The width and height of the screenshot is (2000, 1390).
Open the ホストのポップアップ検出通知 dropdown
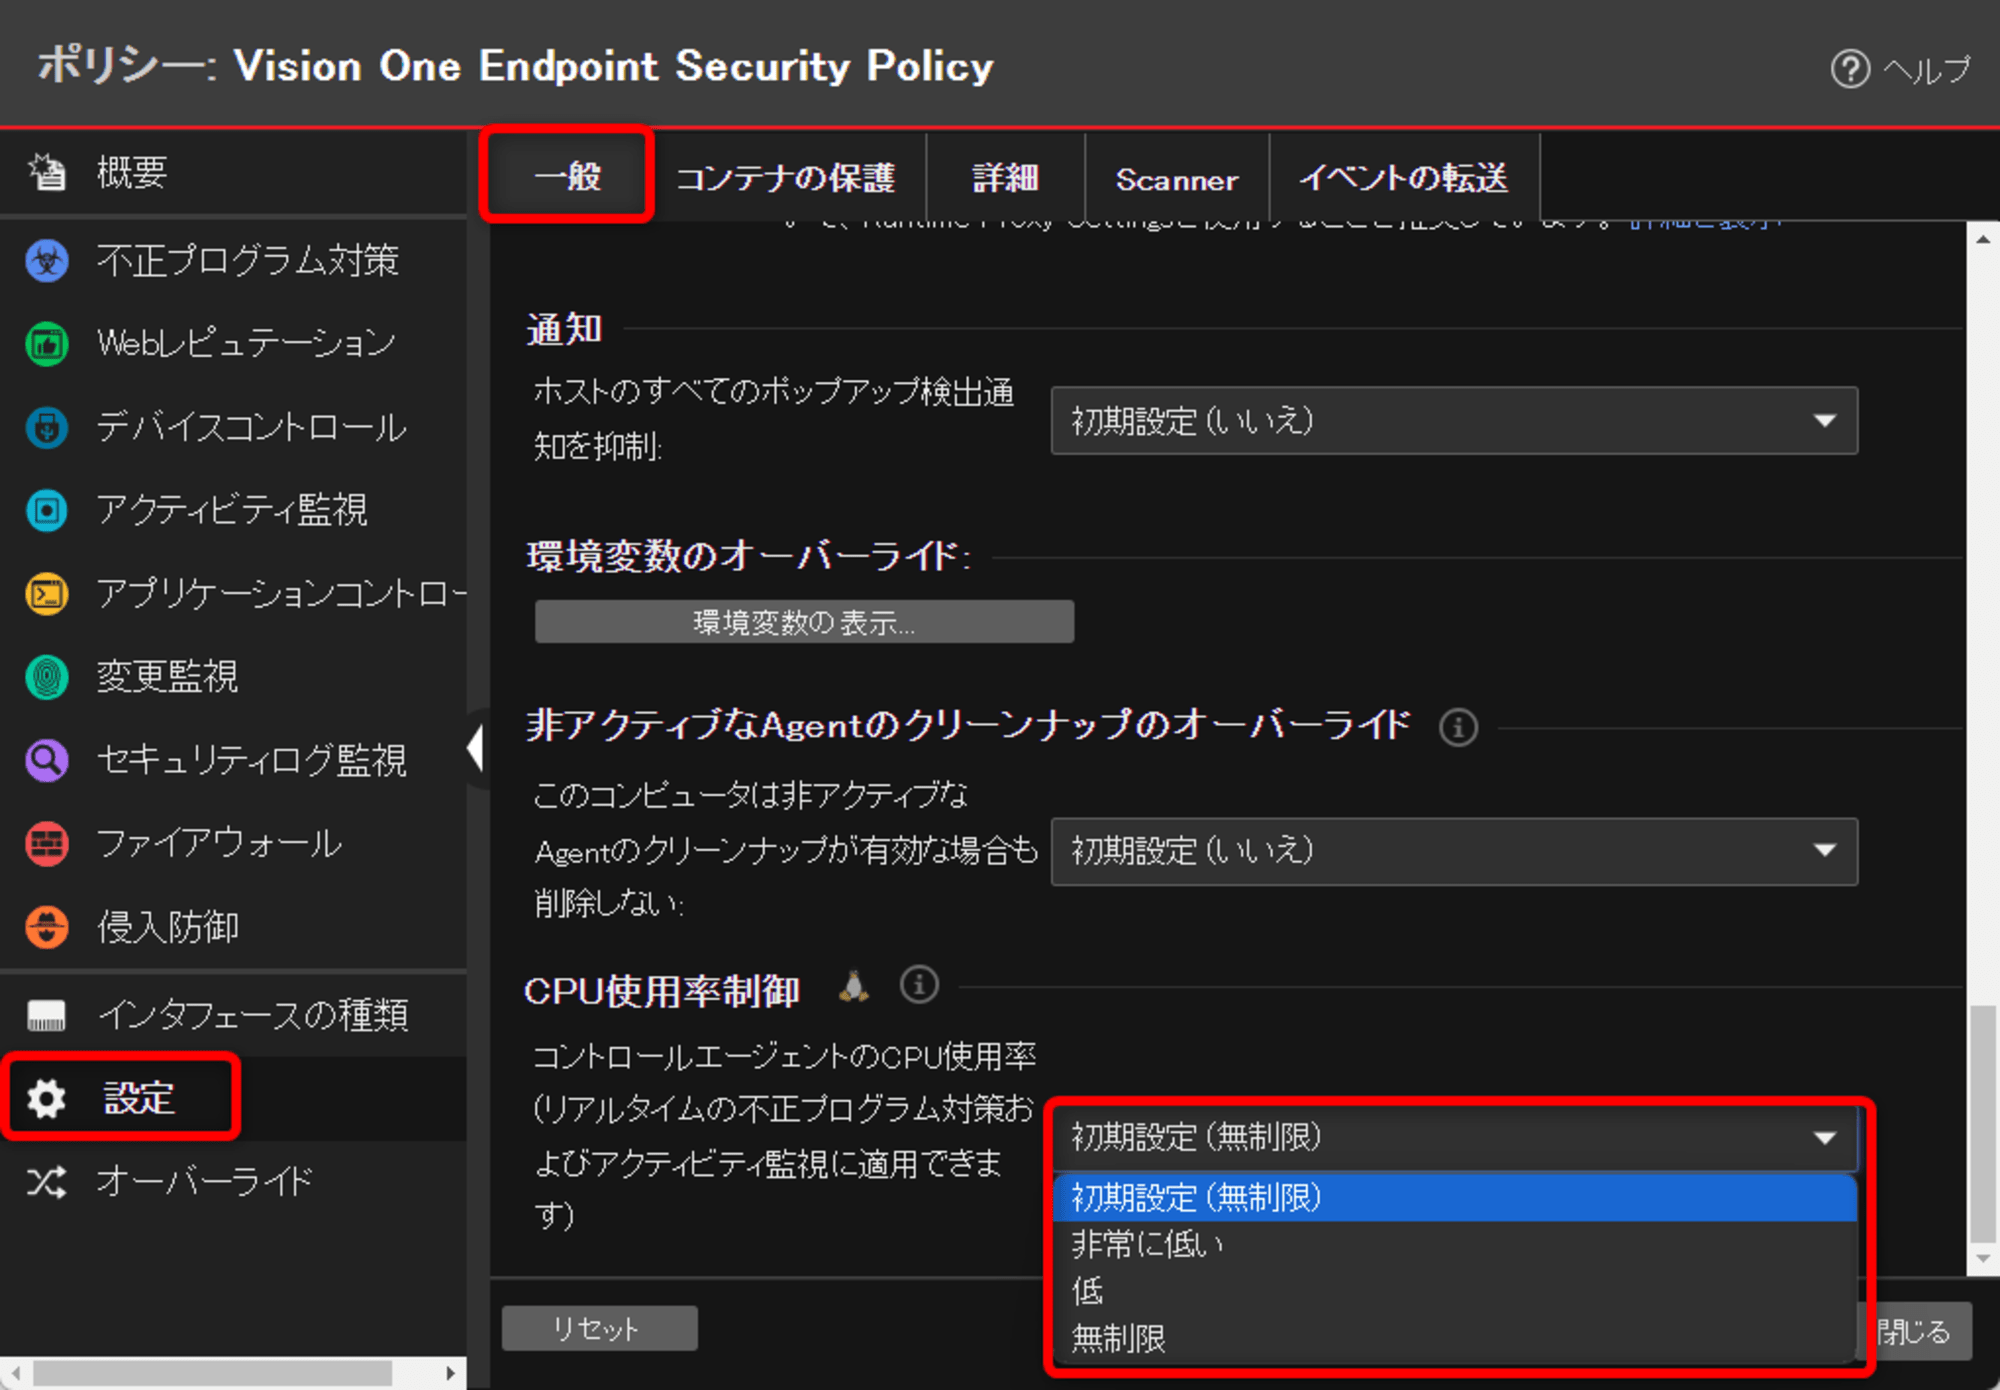pos(1454,421)
